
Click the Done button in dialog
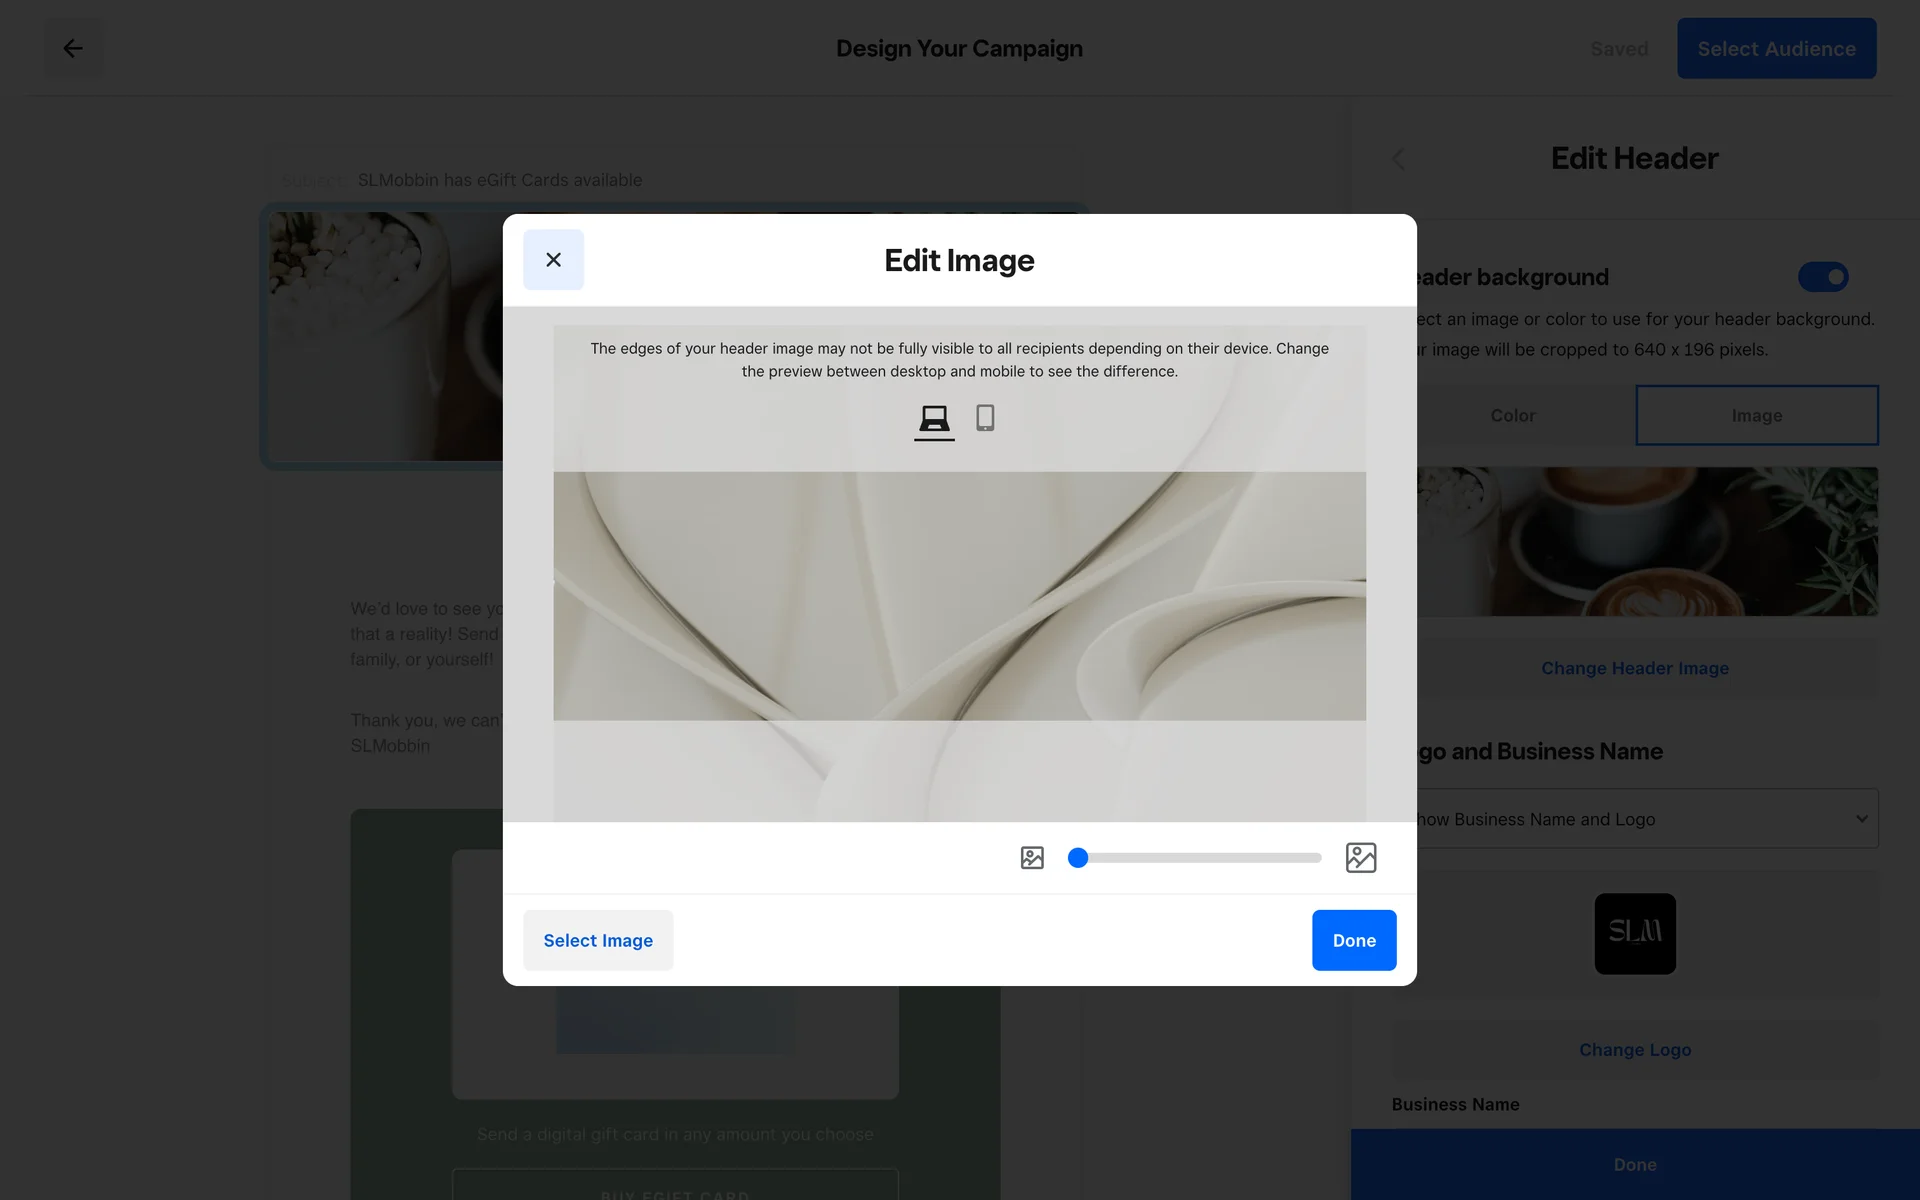point(1353,940)
